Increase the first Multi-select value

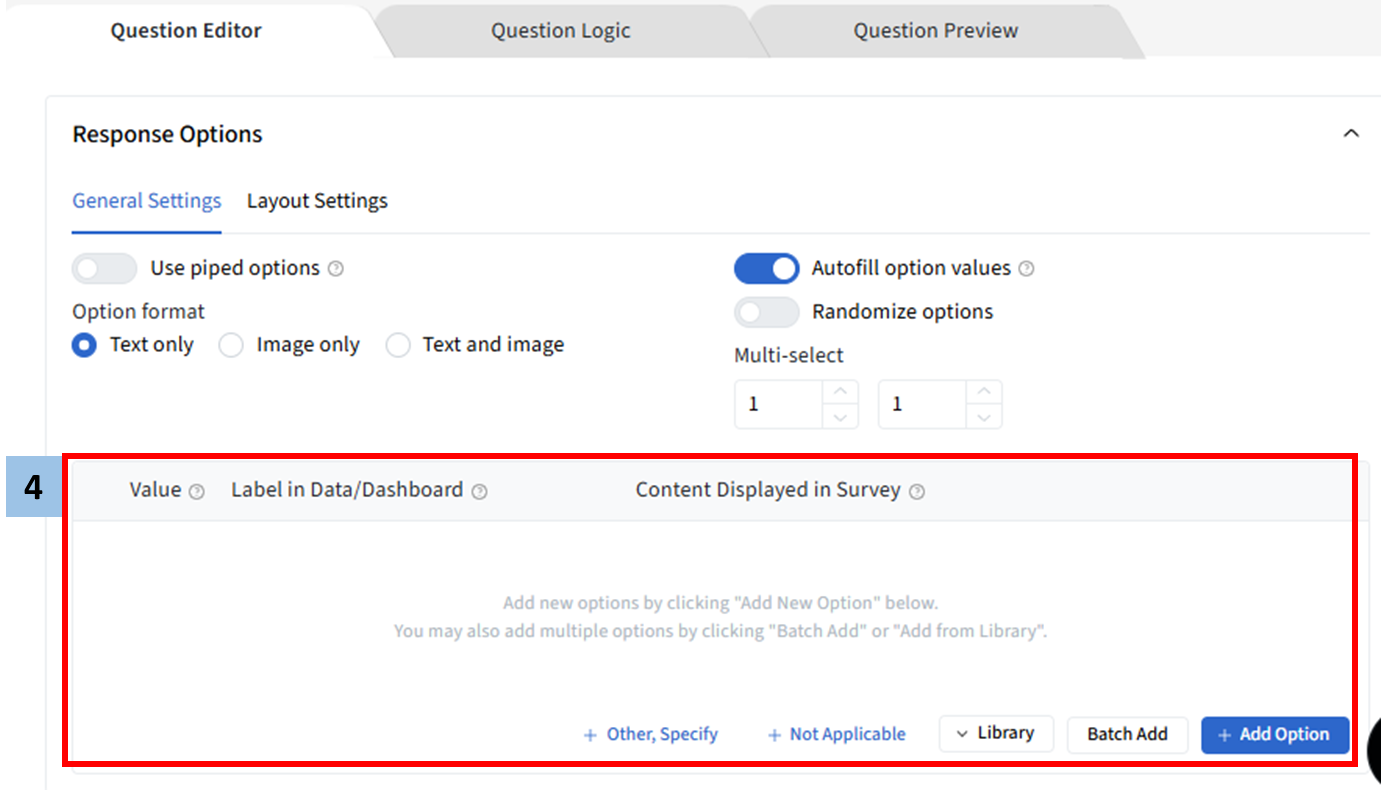(840, 392)
